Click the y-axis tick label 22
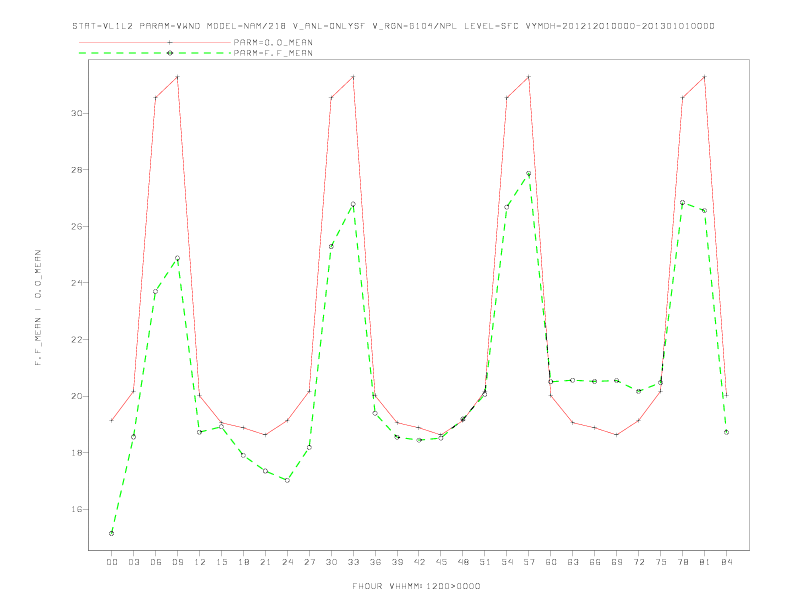Viewport: 792px width, 612px height. [76, 339]
